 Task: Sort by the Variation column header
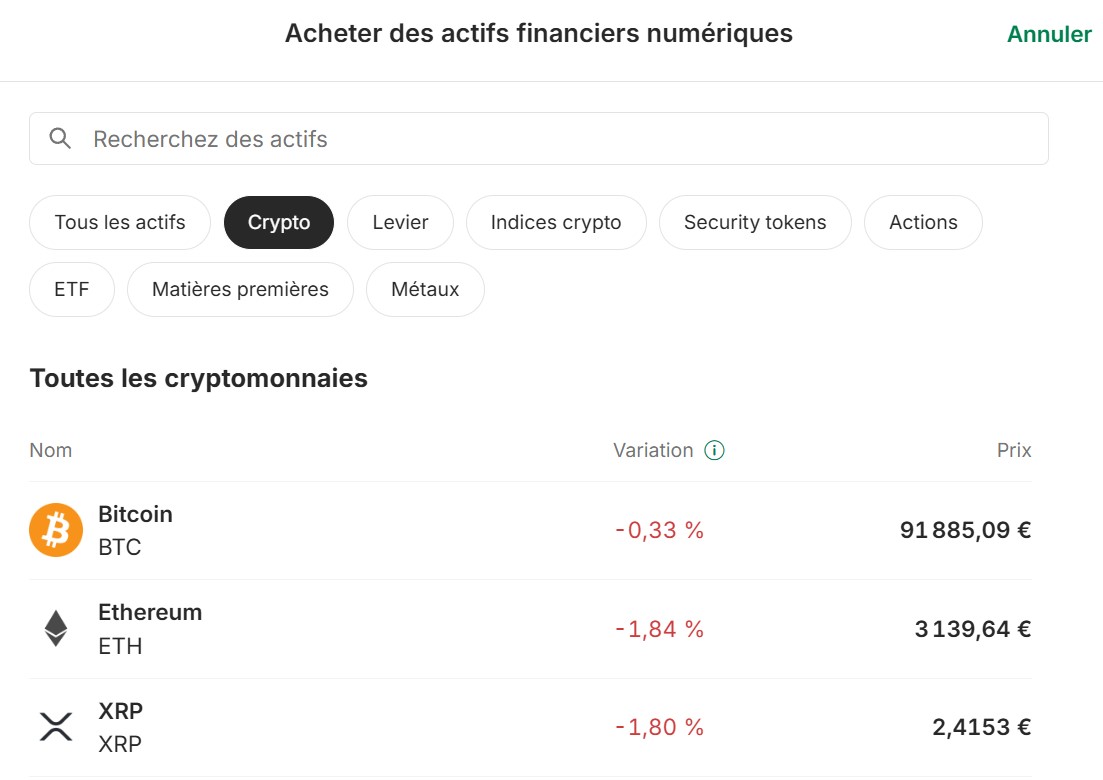(x=654, y=450)
